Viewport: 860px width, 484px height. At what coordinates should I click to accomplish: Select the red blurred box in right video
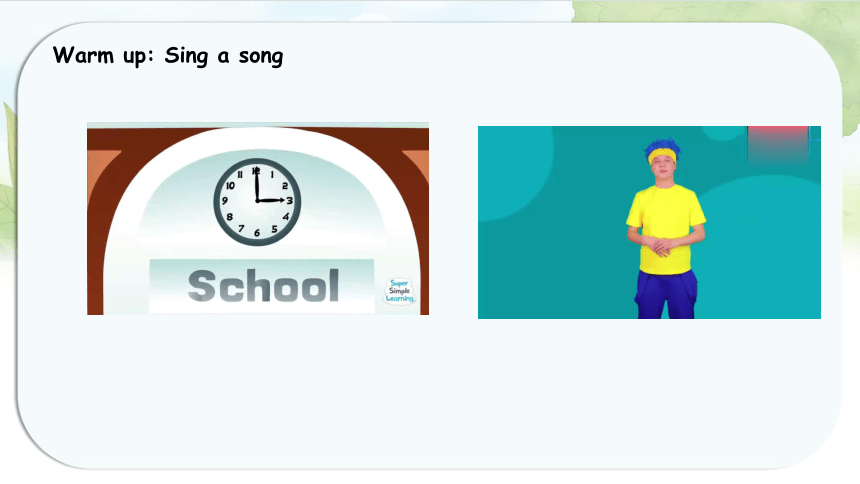778,144
